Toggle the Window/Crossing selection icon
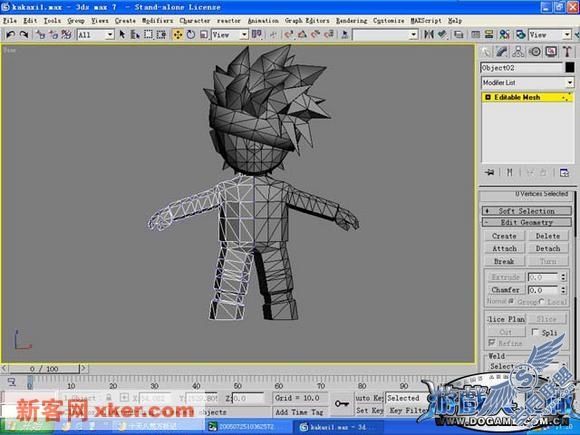The width and height of the screenshot is (580, 435). (x=161, y=35)
